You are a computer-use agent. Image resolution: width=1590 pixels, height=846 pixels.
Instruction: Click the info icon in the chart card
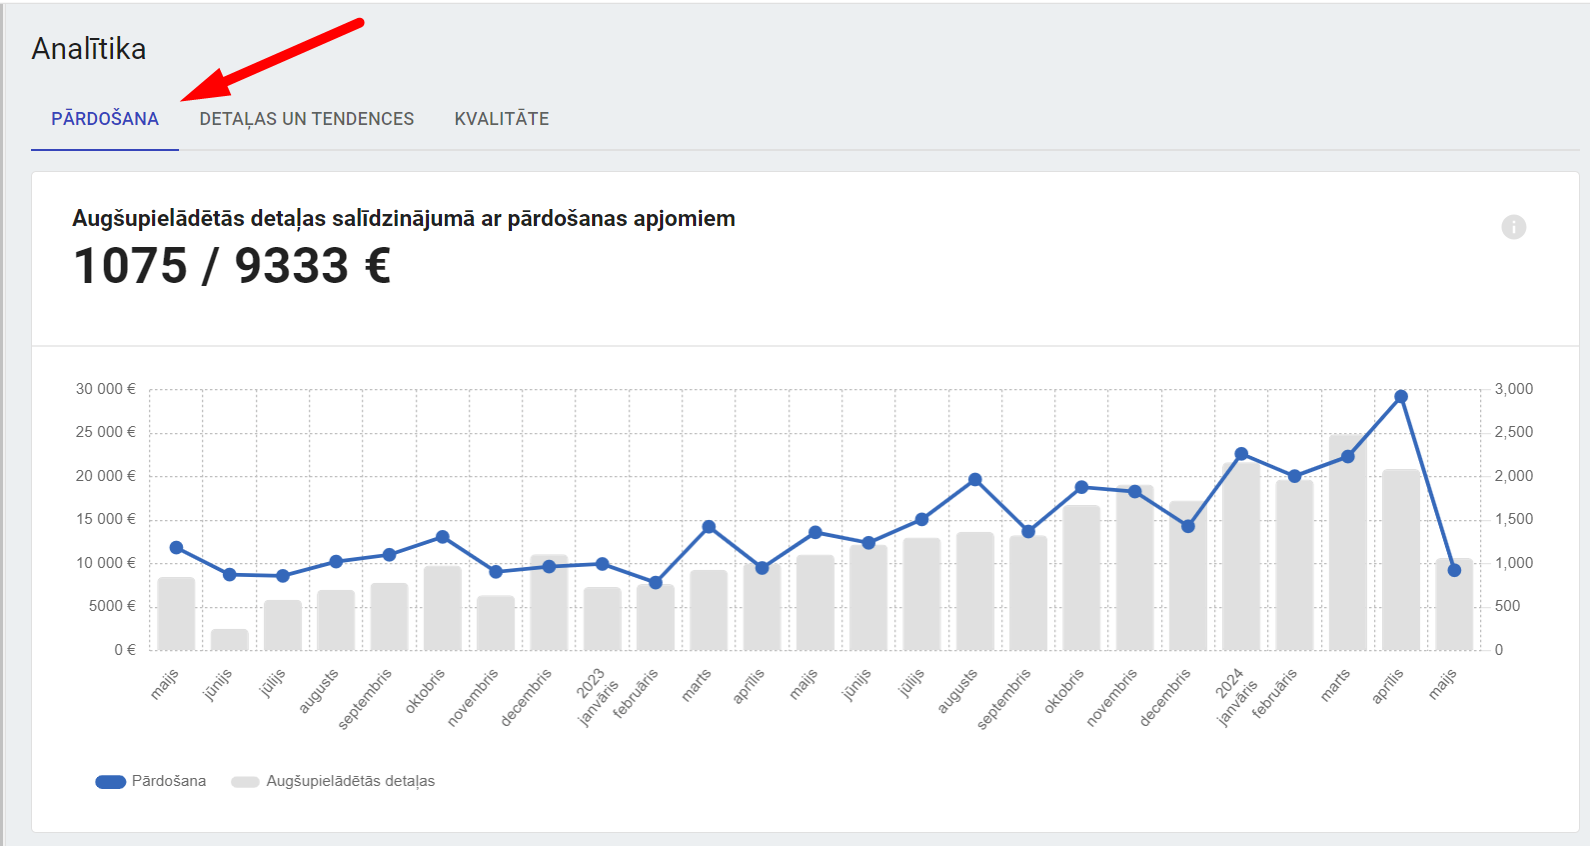1513,227
